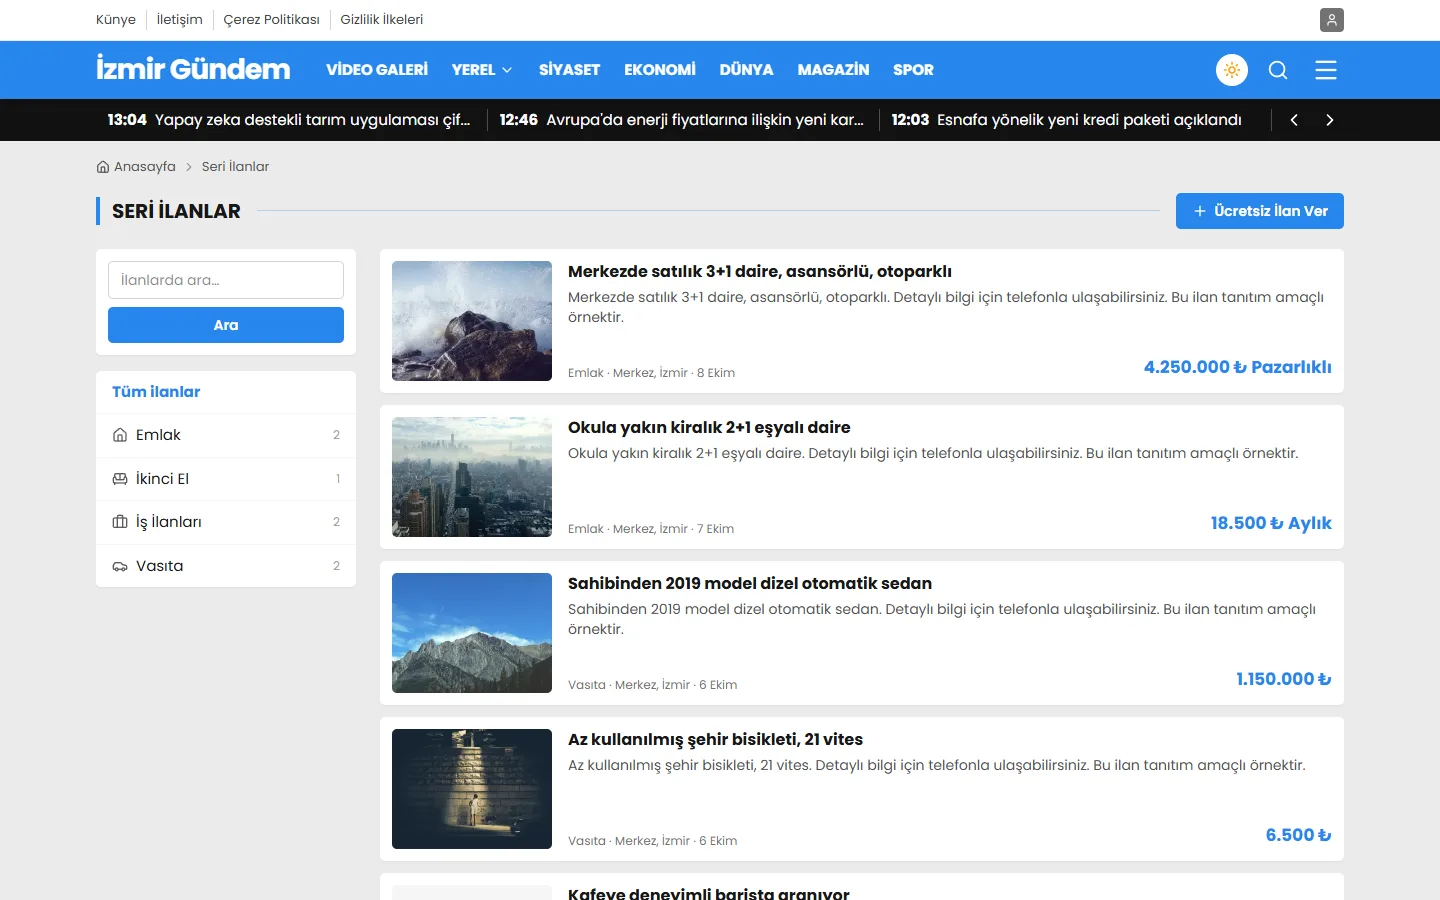This screenshot has width=1440, height=900.
Task: Open Çerez Politikası link
Action: 272,20
